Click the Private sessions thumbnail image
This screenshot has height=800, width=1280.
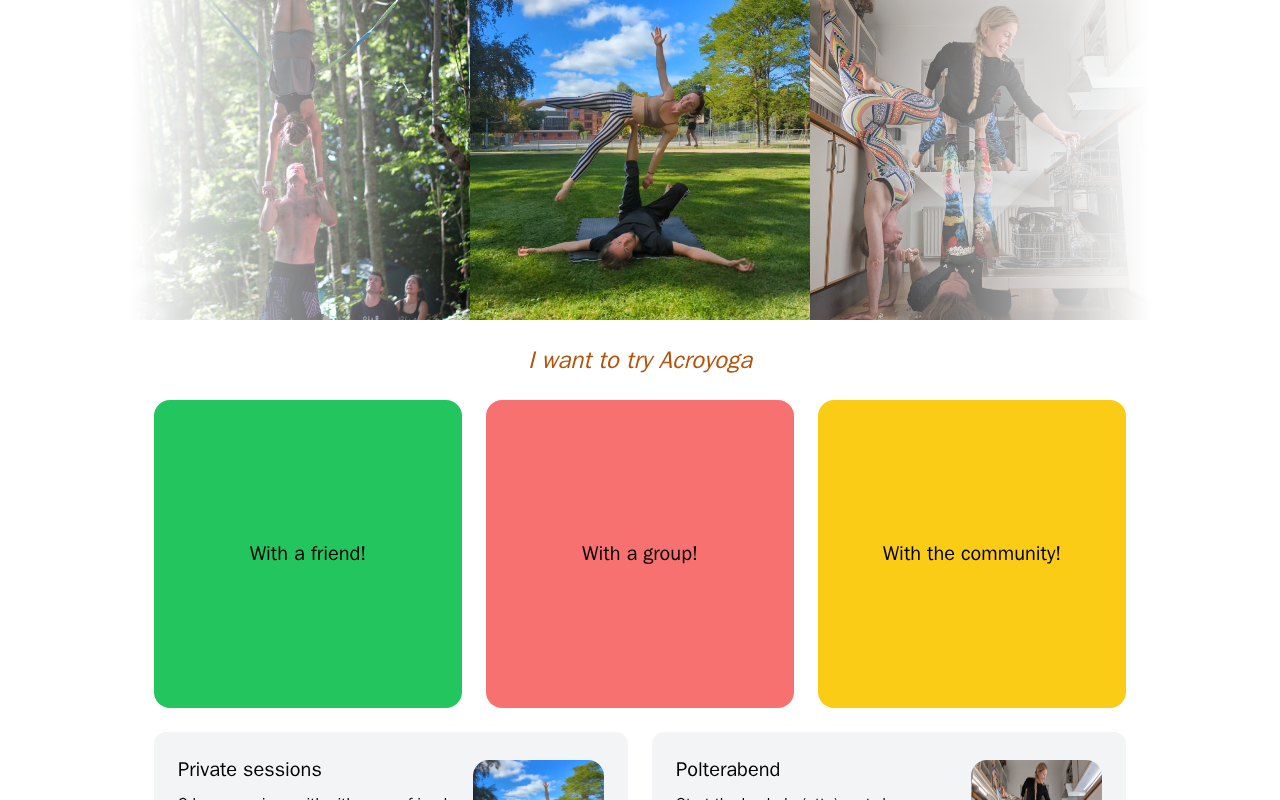[x=538, y=781]
